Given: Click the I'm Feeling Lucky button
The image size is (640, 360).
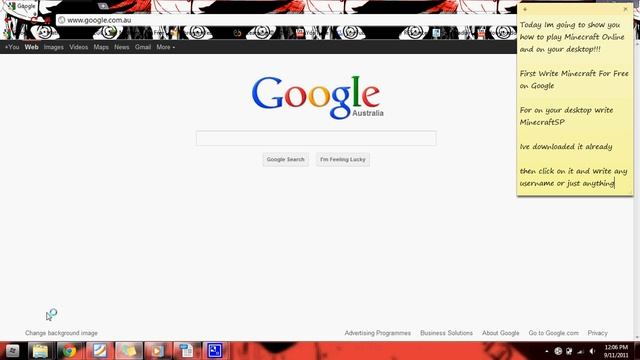Looking at the screenshot, I should point(343,159).
